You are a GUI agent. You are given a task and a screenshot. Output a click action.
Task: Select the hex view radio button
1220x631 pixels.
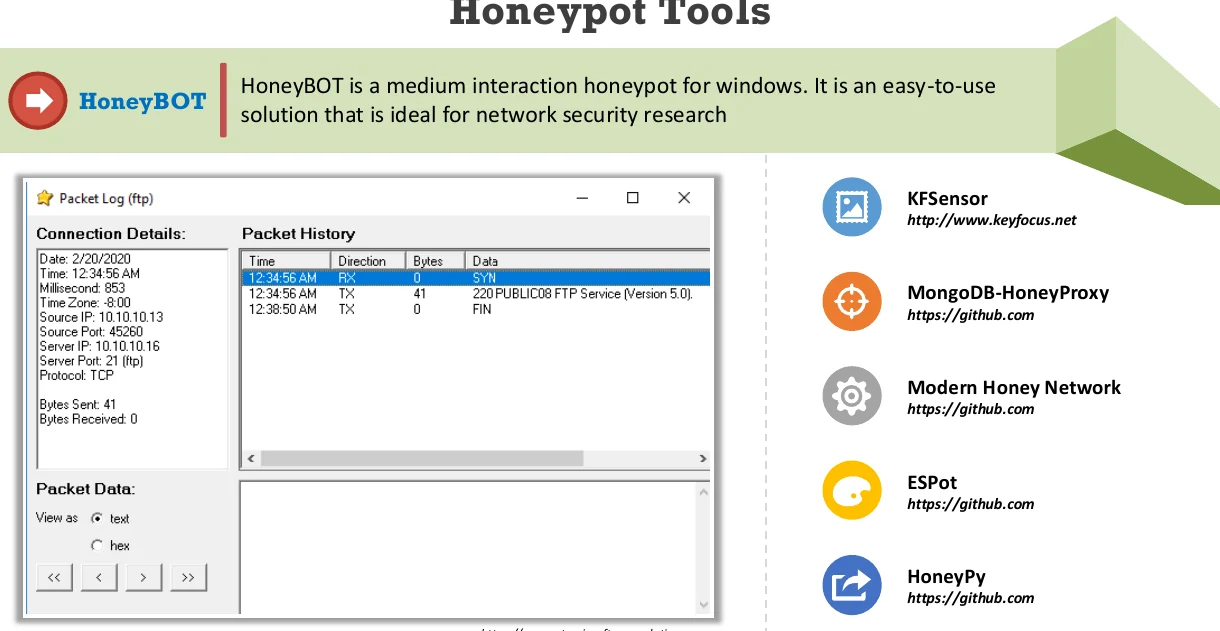click(x=97, y=545)
